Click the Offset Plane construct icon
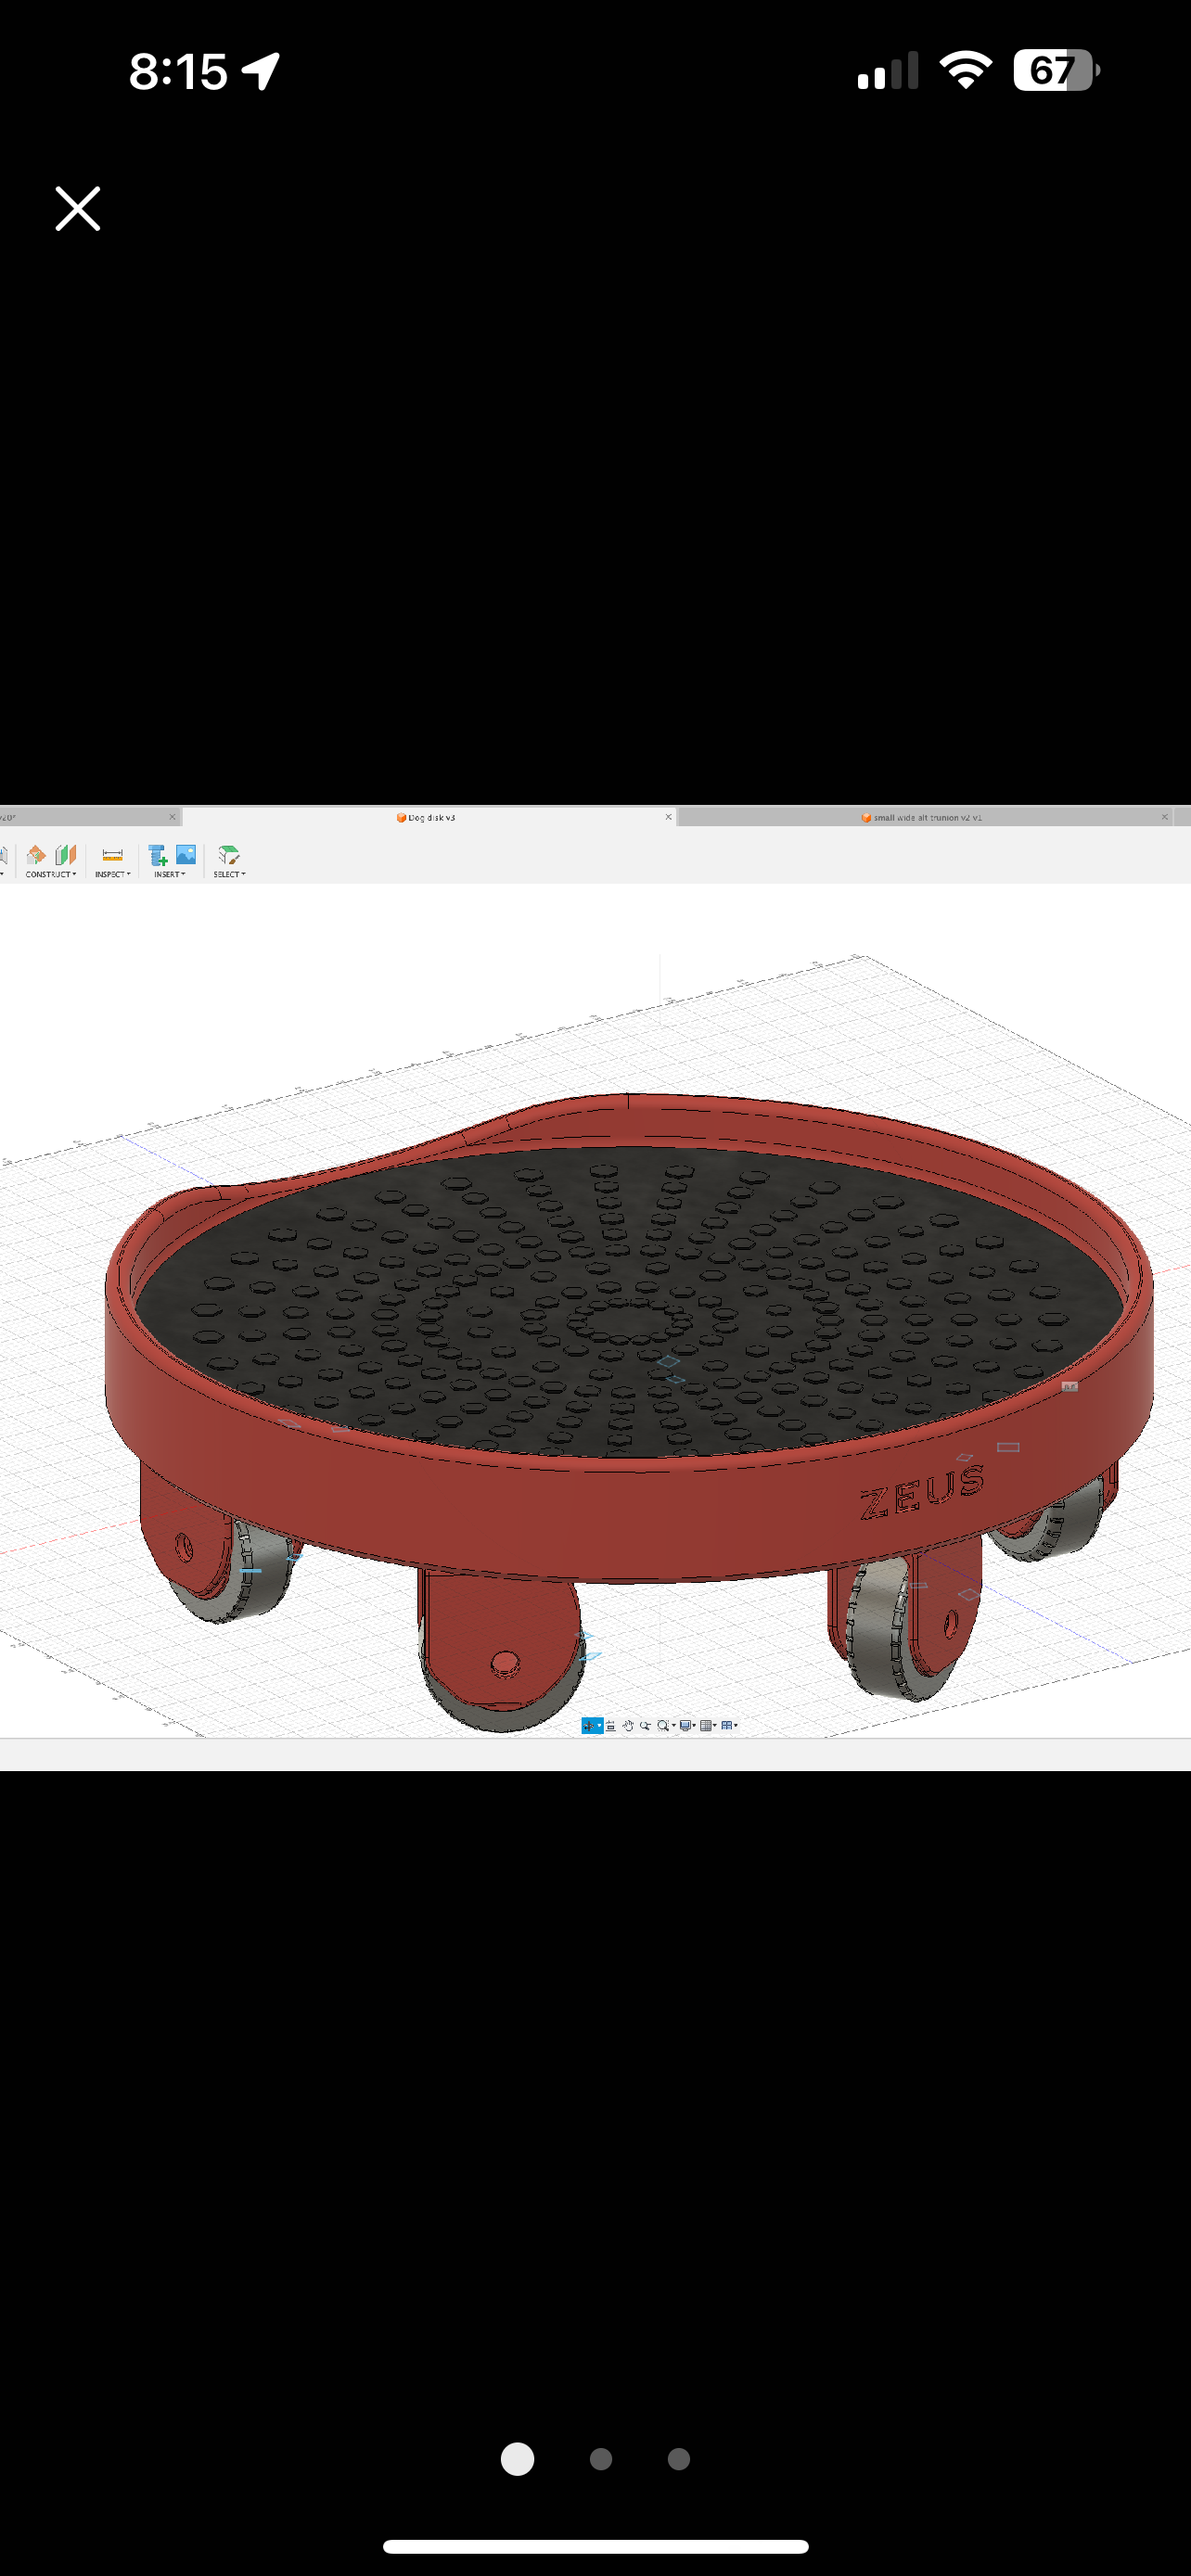The image size is (1191, 2576). pos(36,854)
